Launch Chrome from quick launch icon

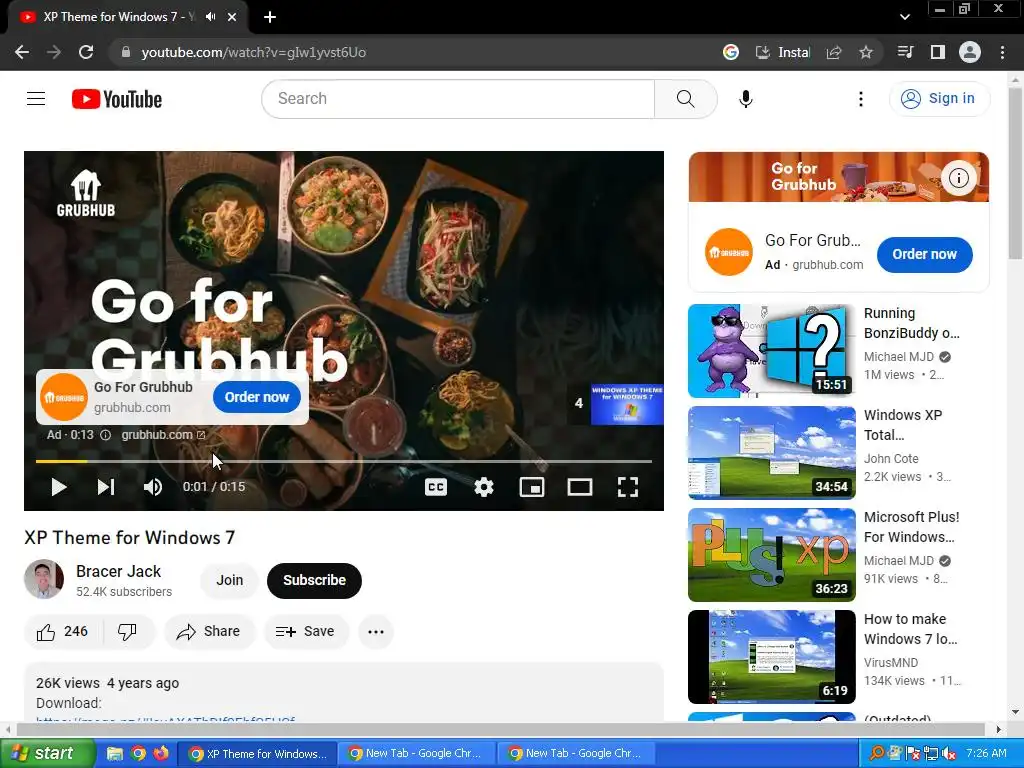click(x=138, y=754)
